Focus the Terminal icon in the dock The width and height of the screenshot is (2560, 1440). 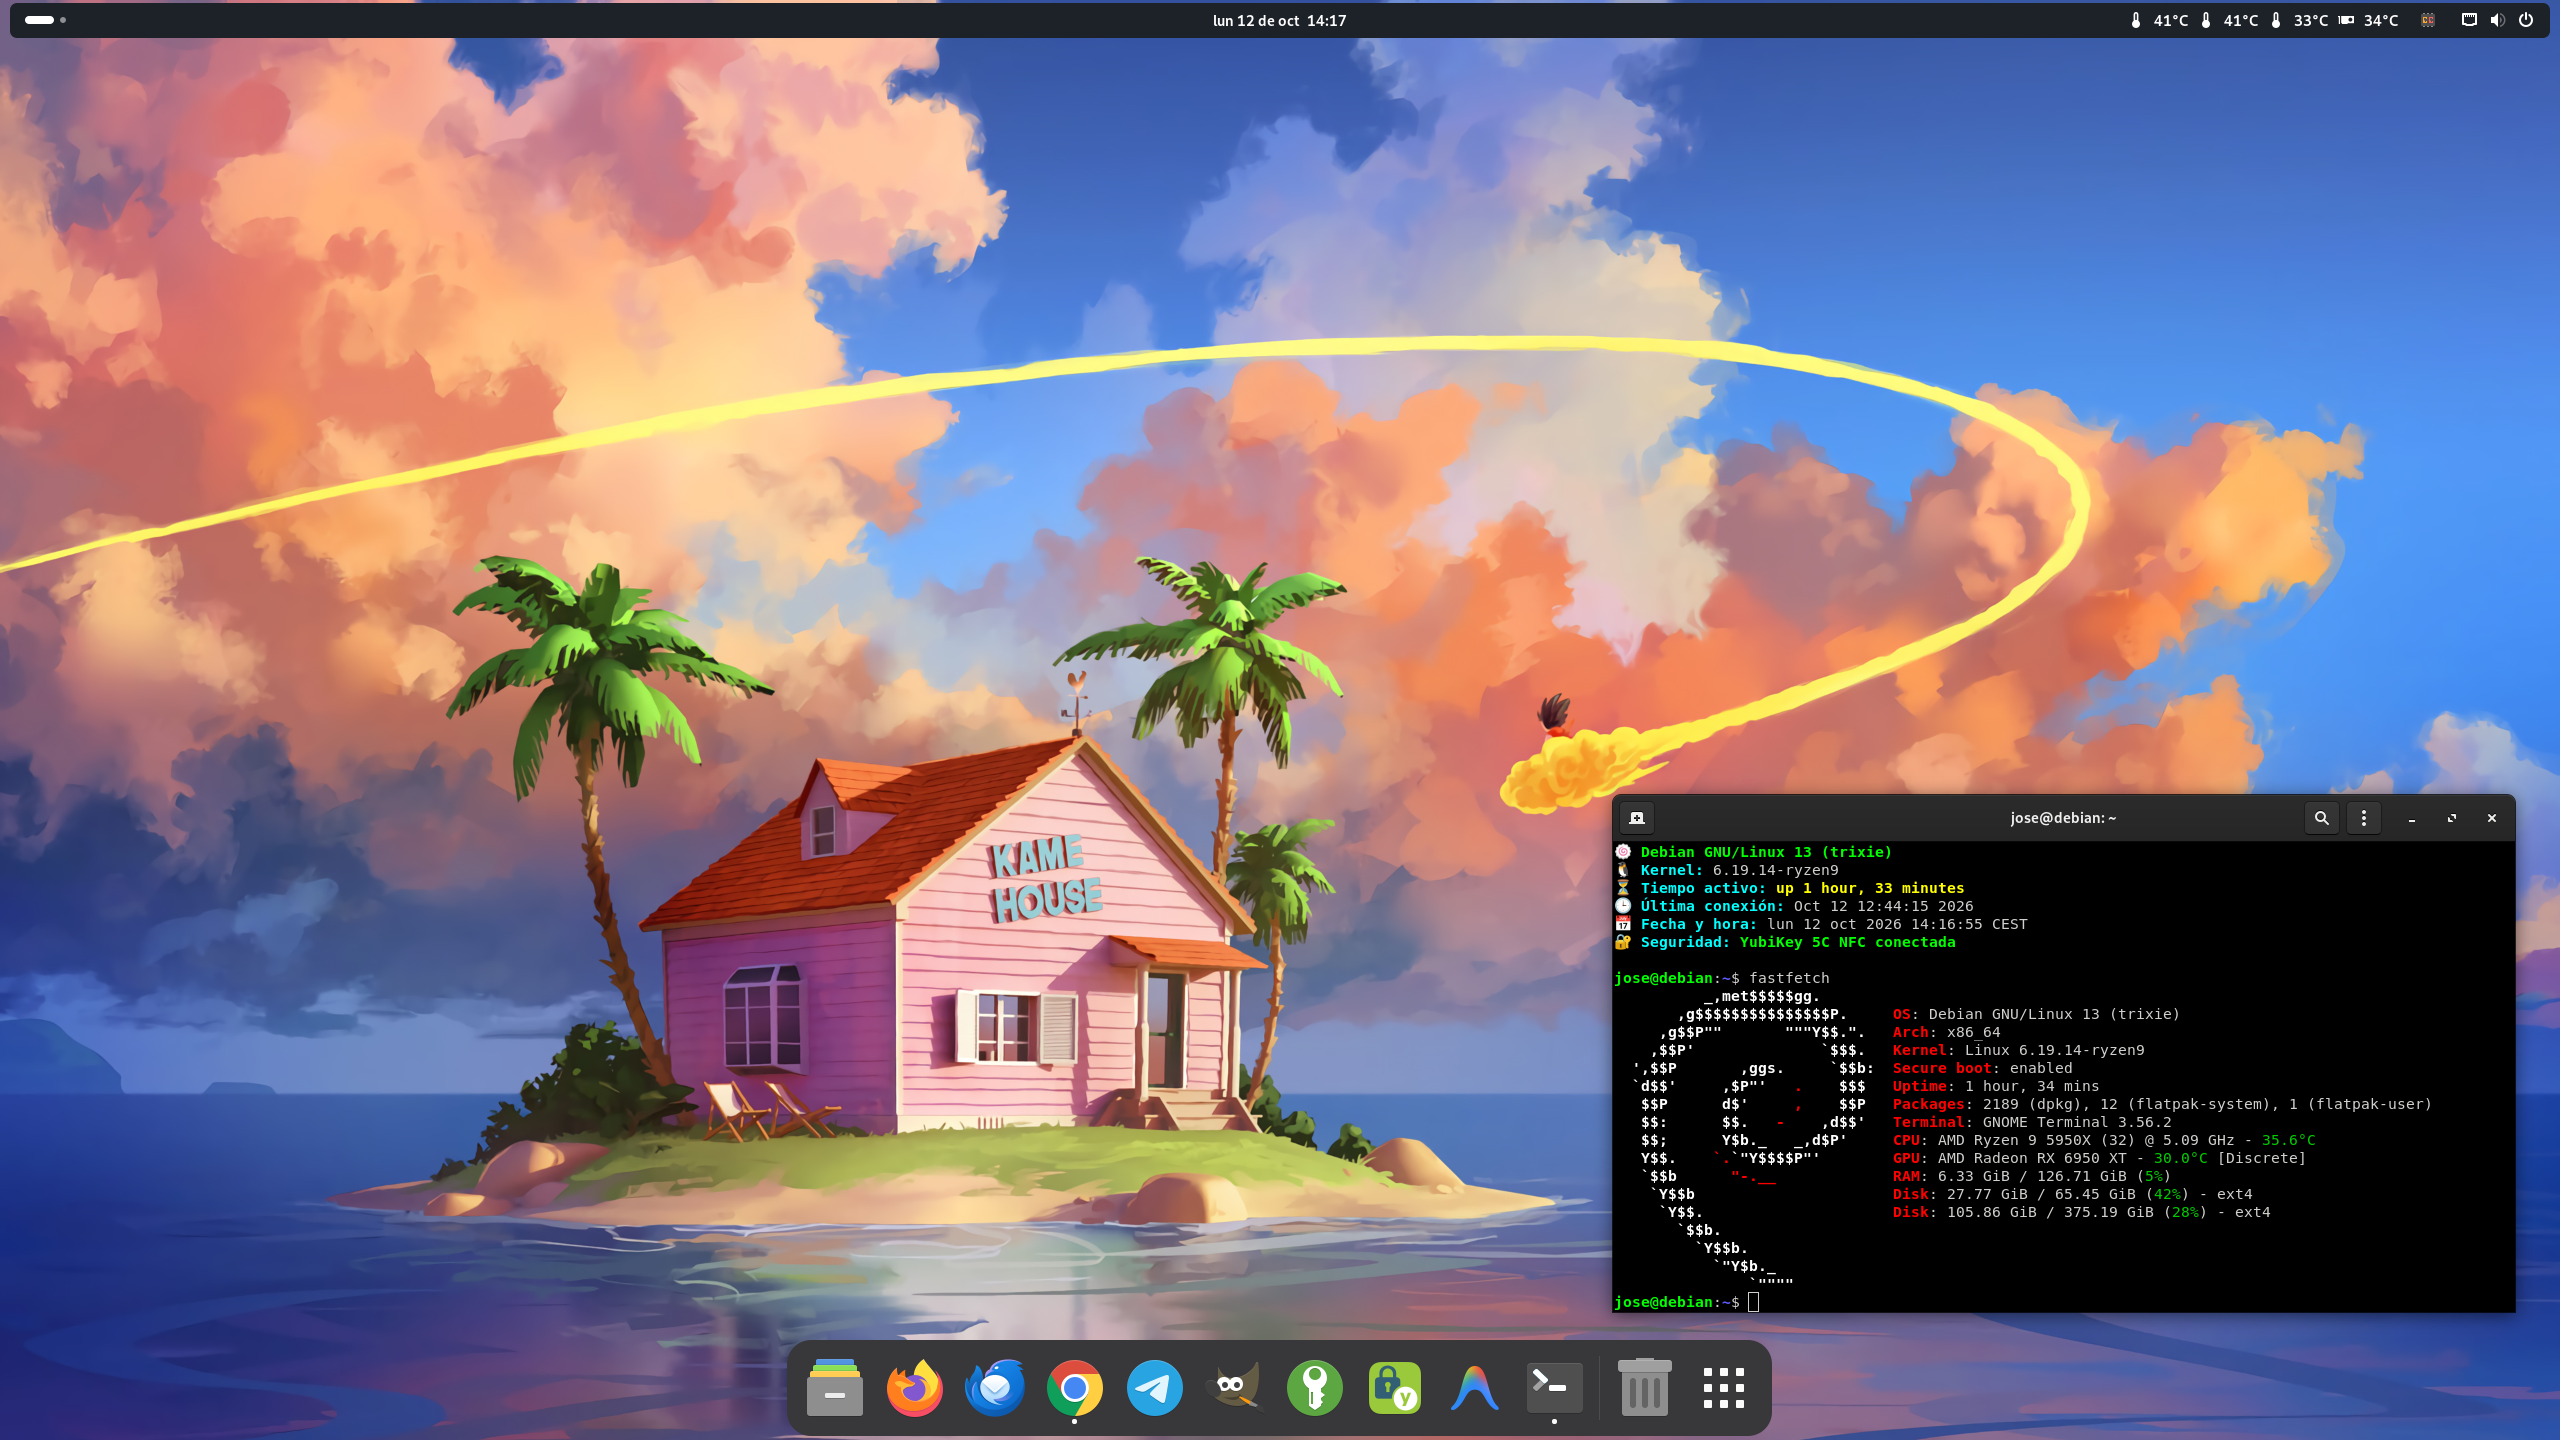[x=1554, y=1387]
